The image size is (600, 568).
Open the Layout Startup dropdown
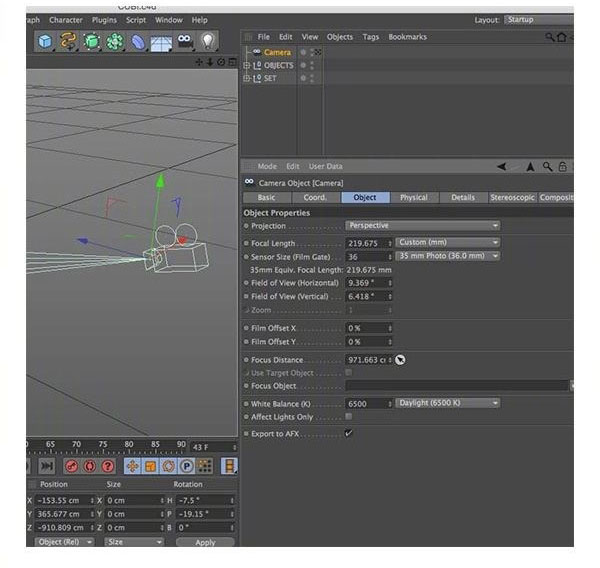539,20
